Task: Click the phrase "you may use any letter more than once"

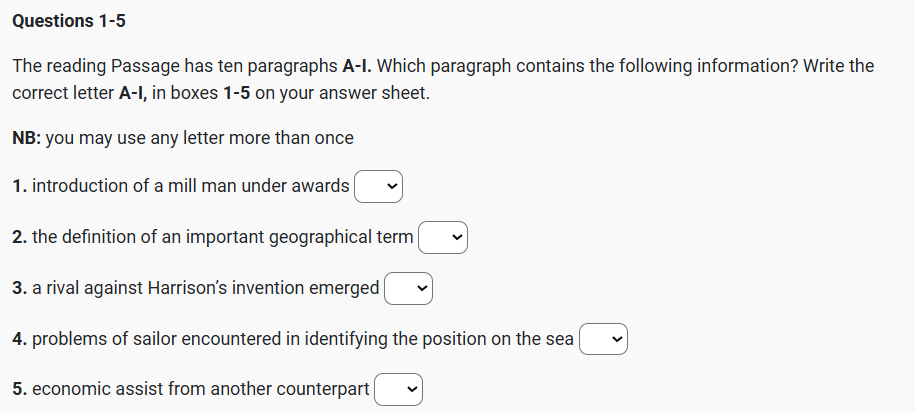Action: pyautogui.click(x=200, y=138)
